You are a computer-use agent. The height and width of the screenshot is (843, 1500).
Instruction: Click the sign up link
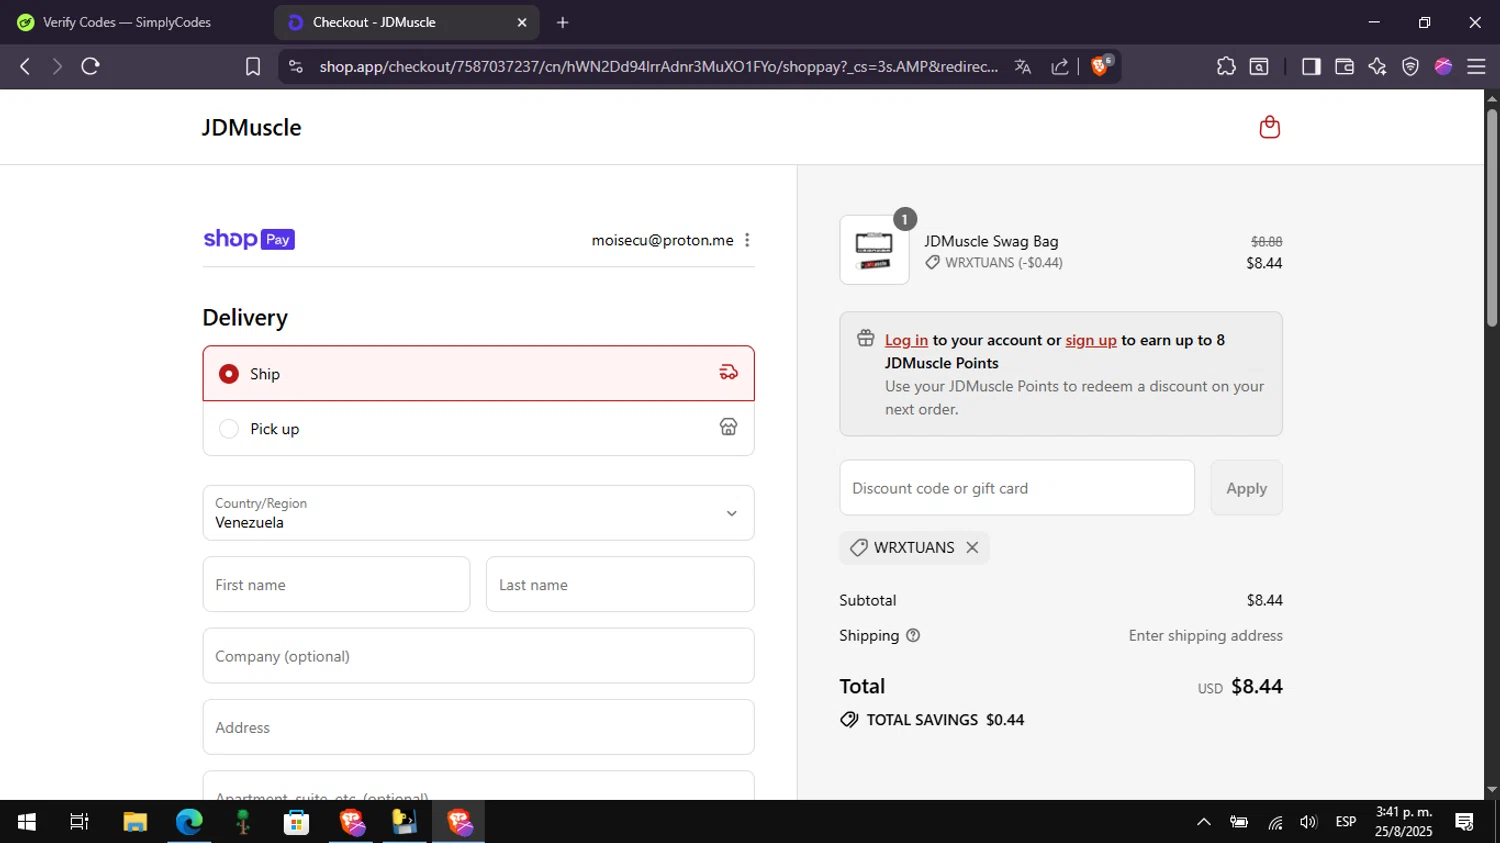click(1091, 340)
